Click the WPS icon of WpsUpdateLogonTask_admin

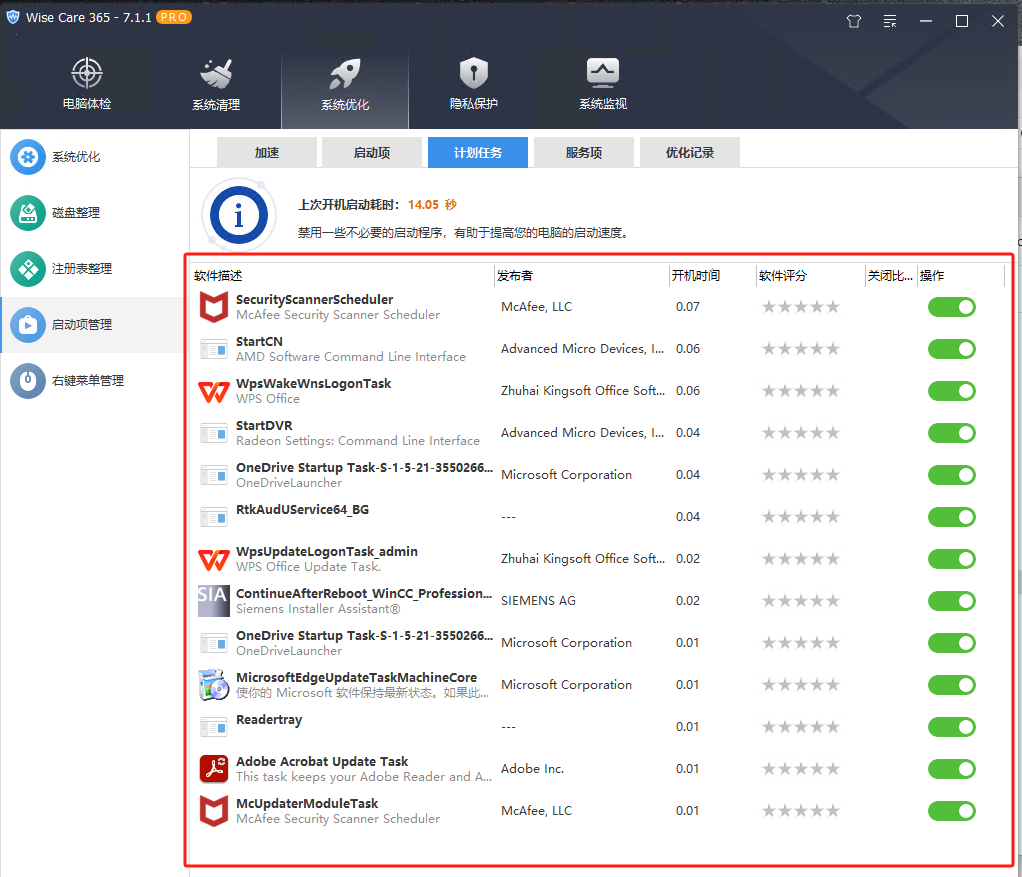[214, 559]
